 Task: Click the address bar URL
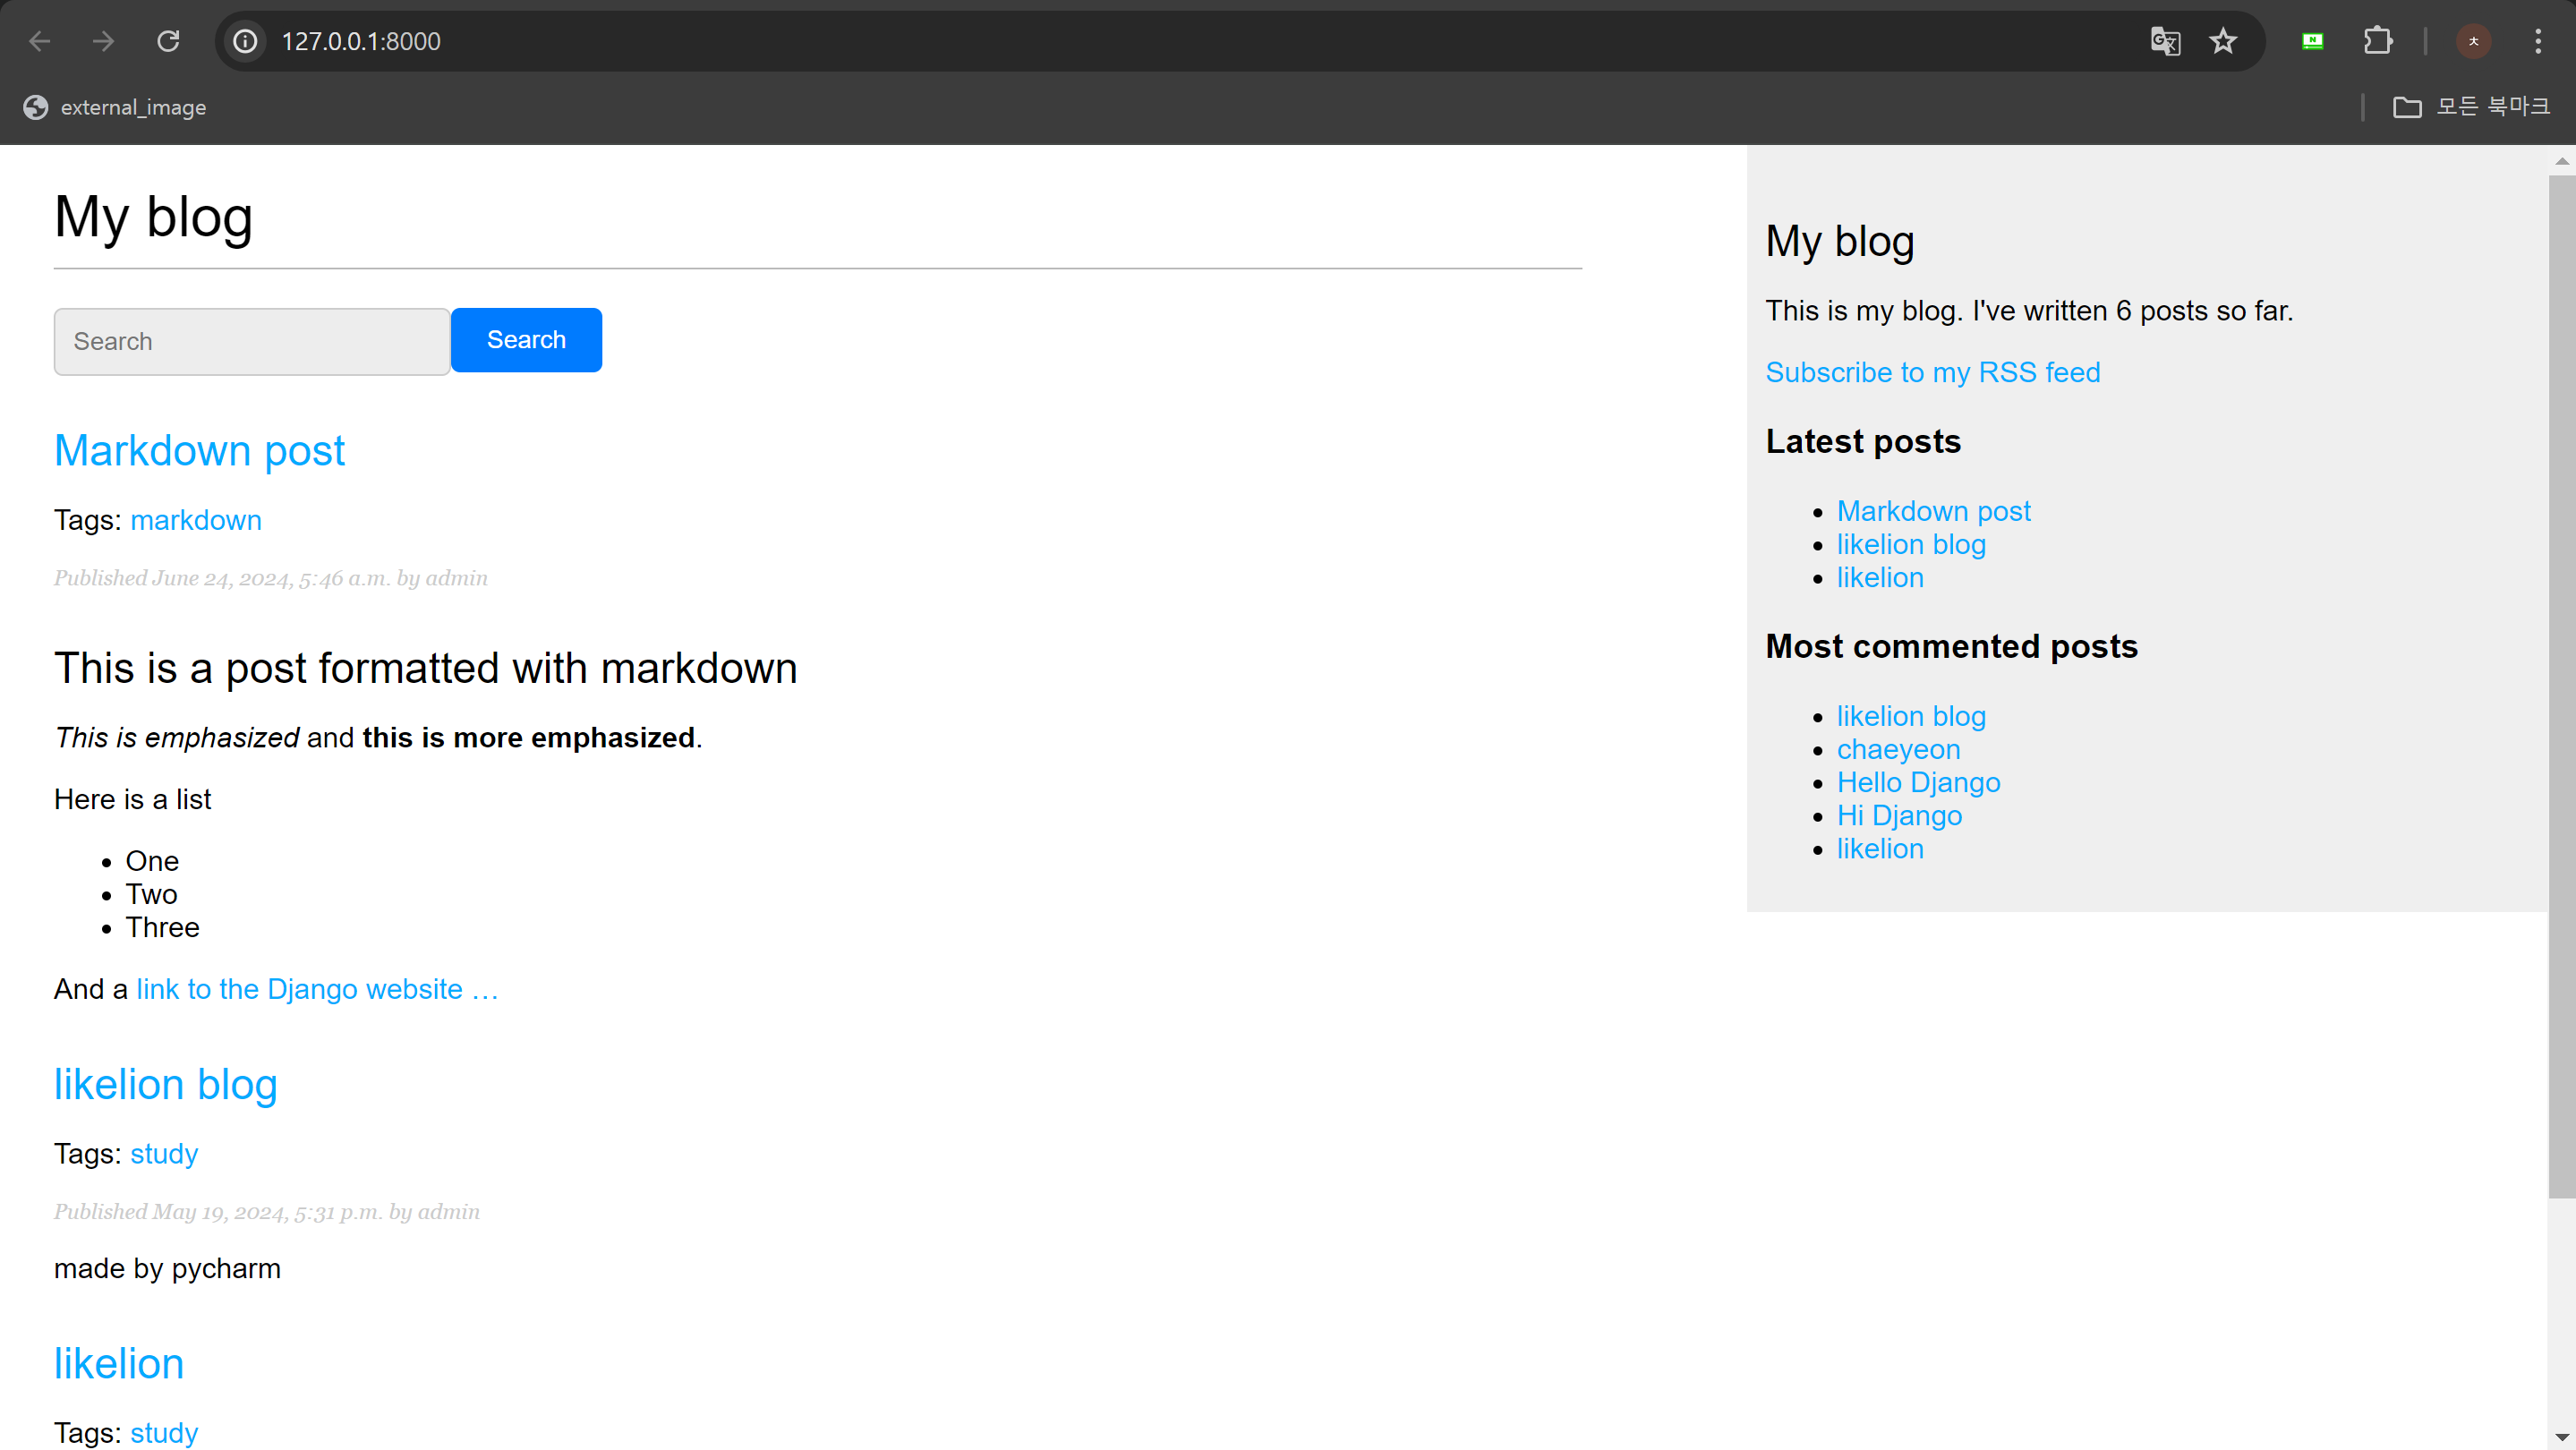(x=361, y=41)
